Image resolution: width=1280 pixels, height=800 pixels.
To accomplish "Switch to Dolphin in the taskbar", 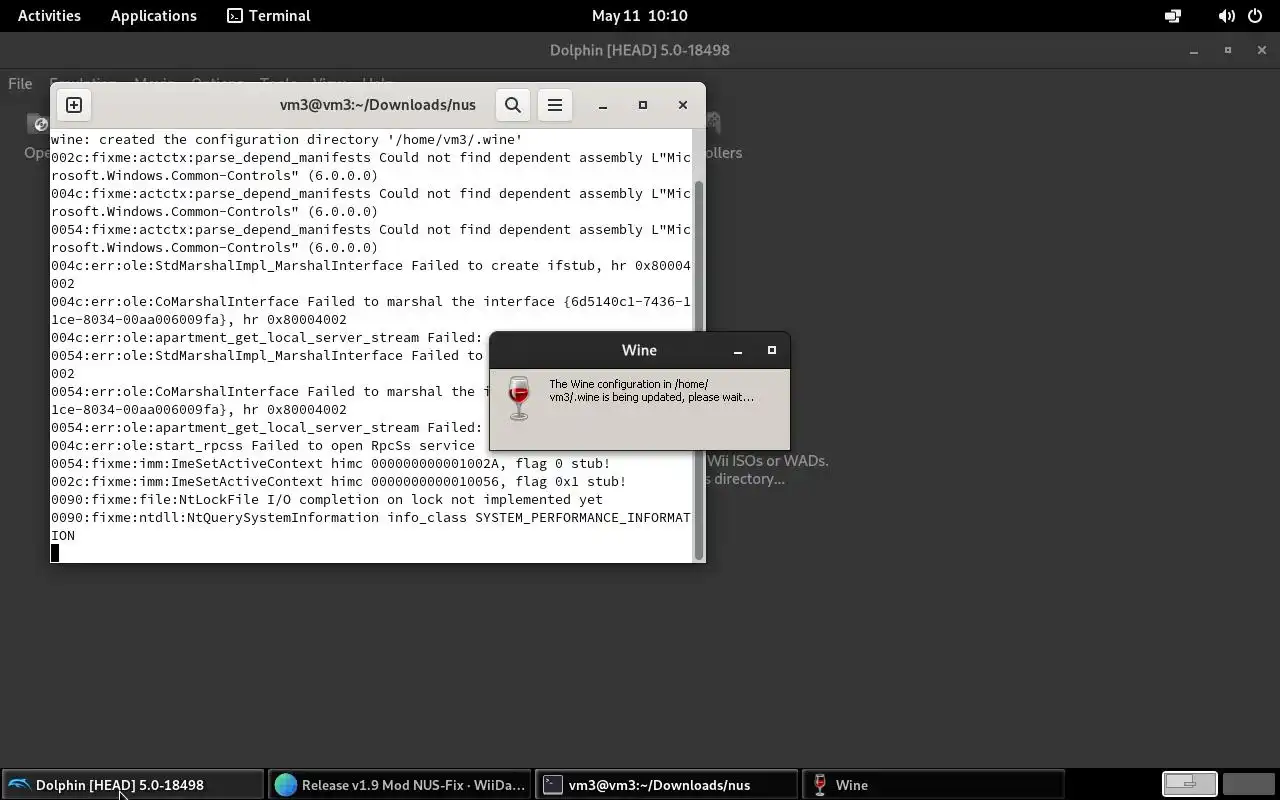I will coord(133,785).
